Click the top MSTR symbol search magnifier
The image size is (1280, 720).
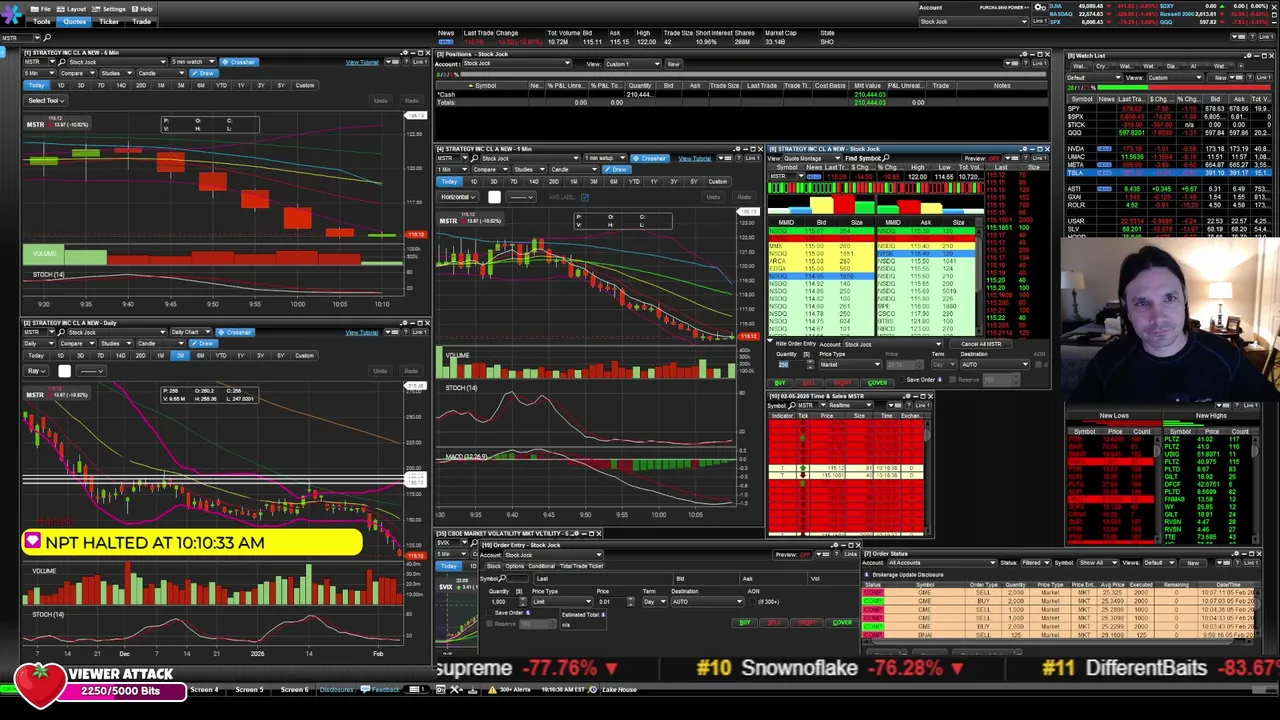click(x=47, y=38)
